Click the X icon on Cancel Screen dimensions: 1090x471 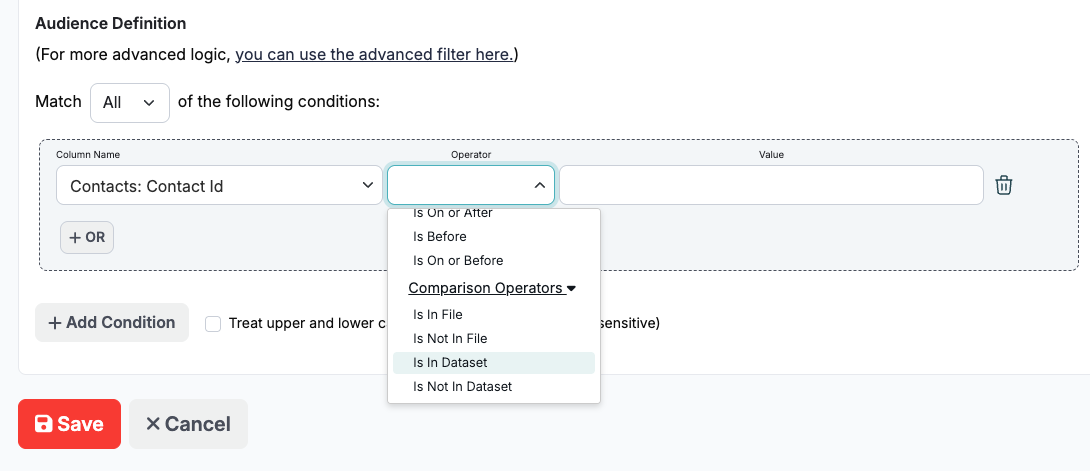[x=153, y=424]
